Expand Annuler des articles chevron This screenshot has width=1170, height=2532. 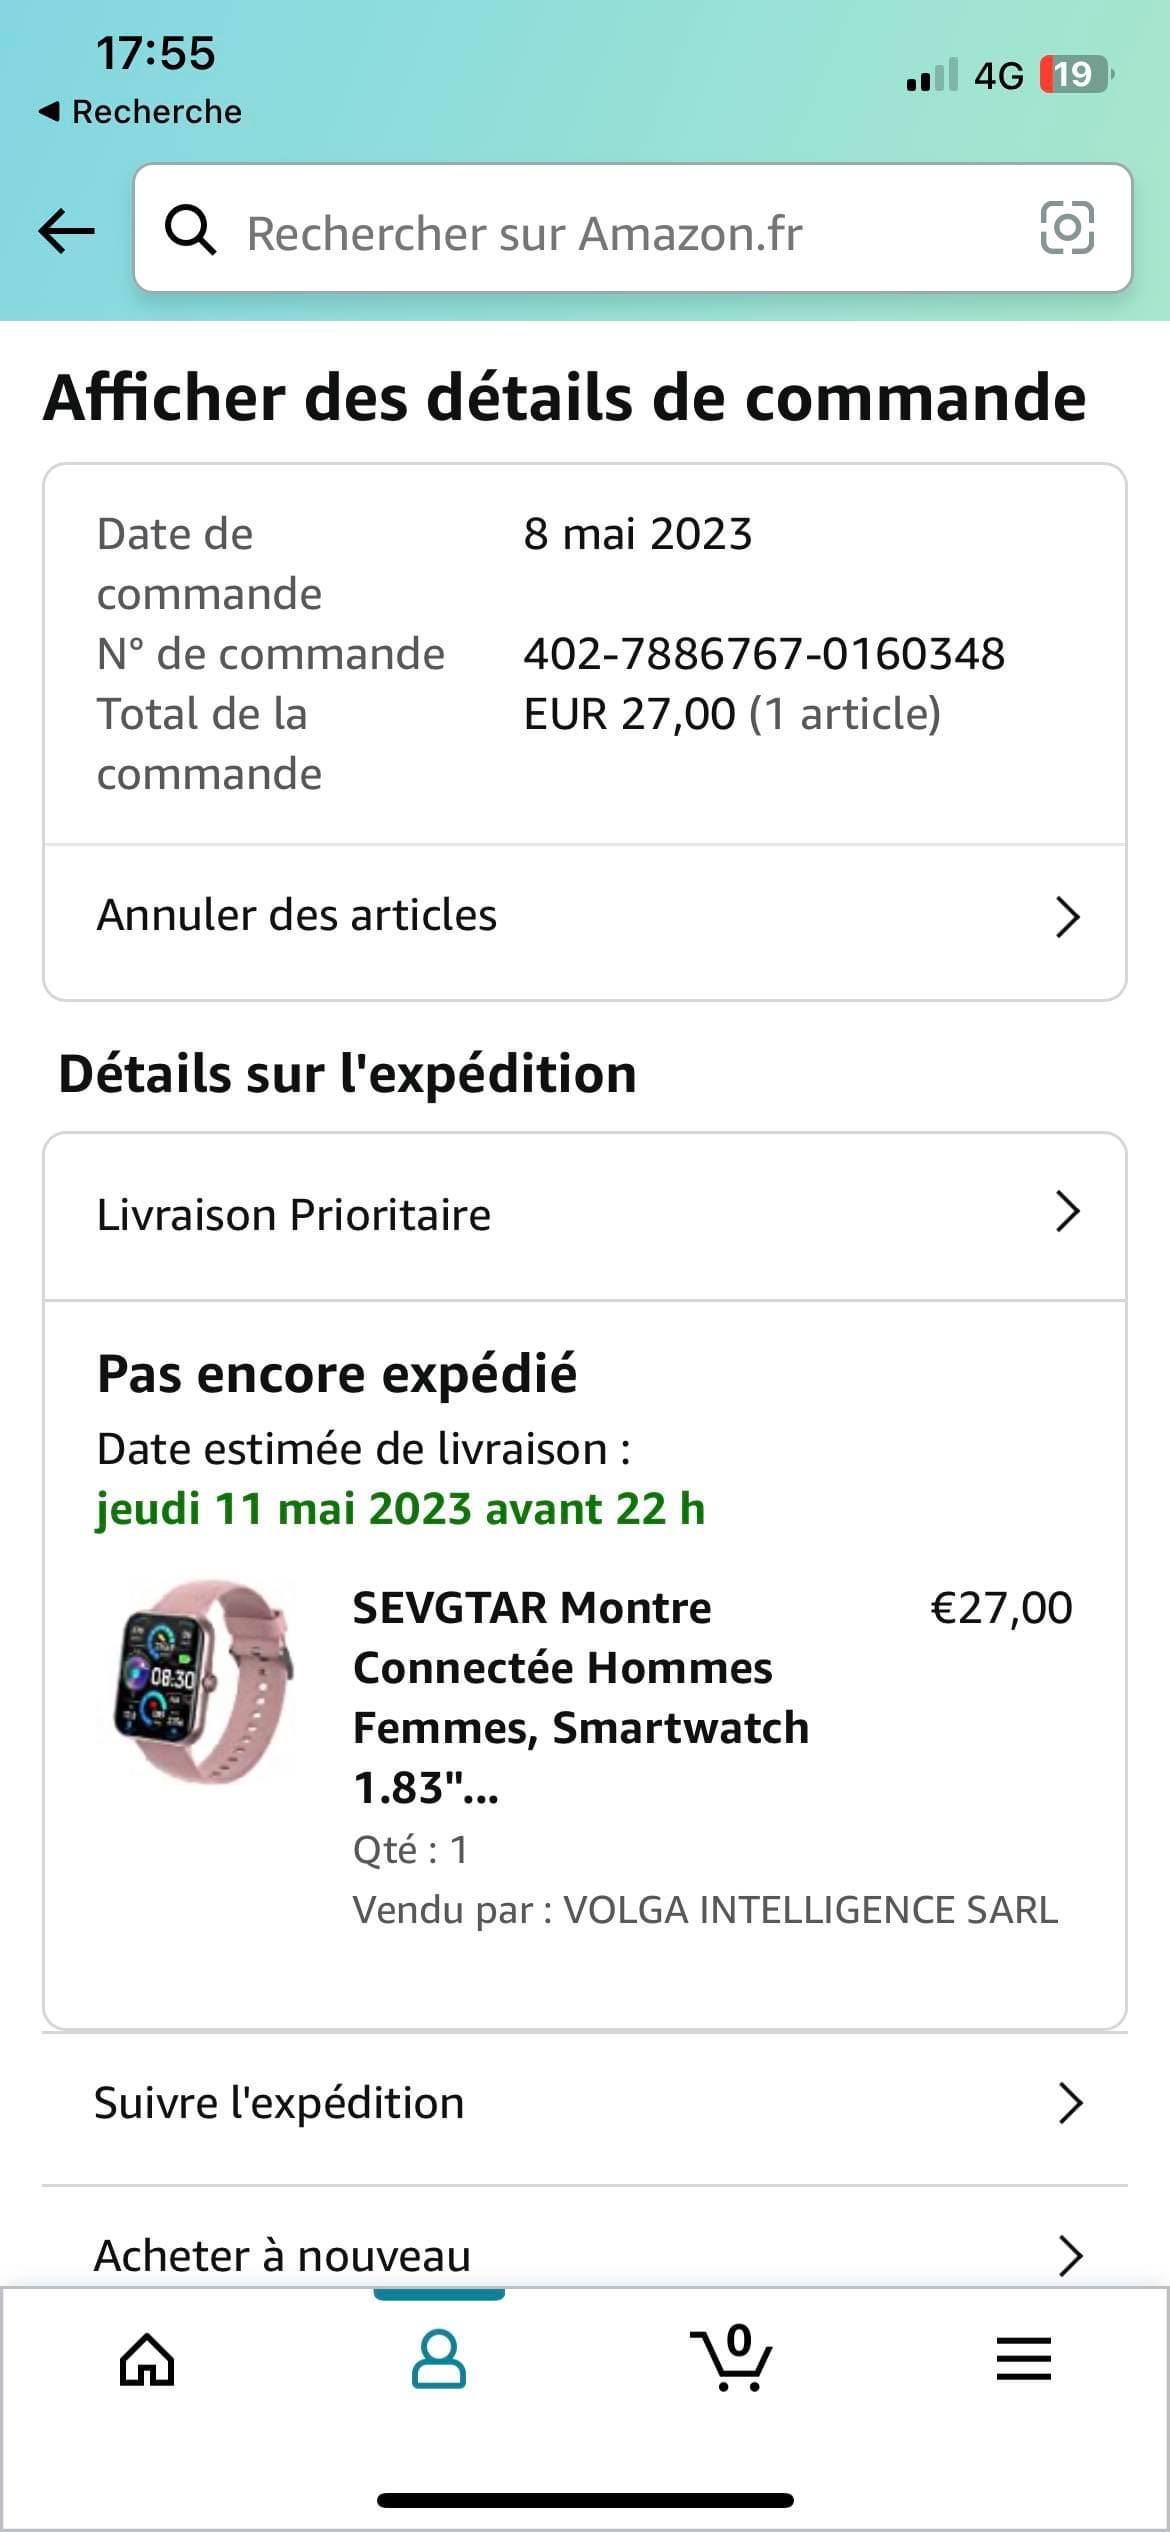pyautogui.click(x=1068, y=917)
